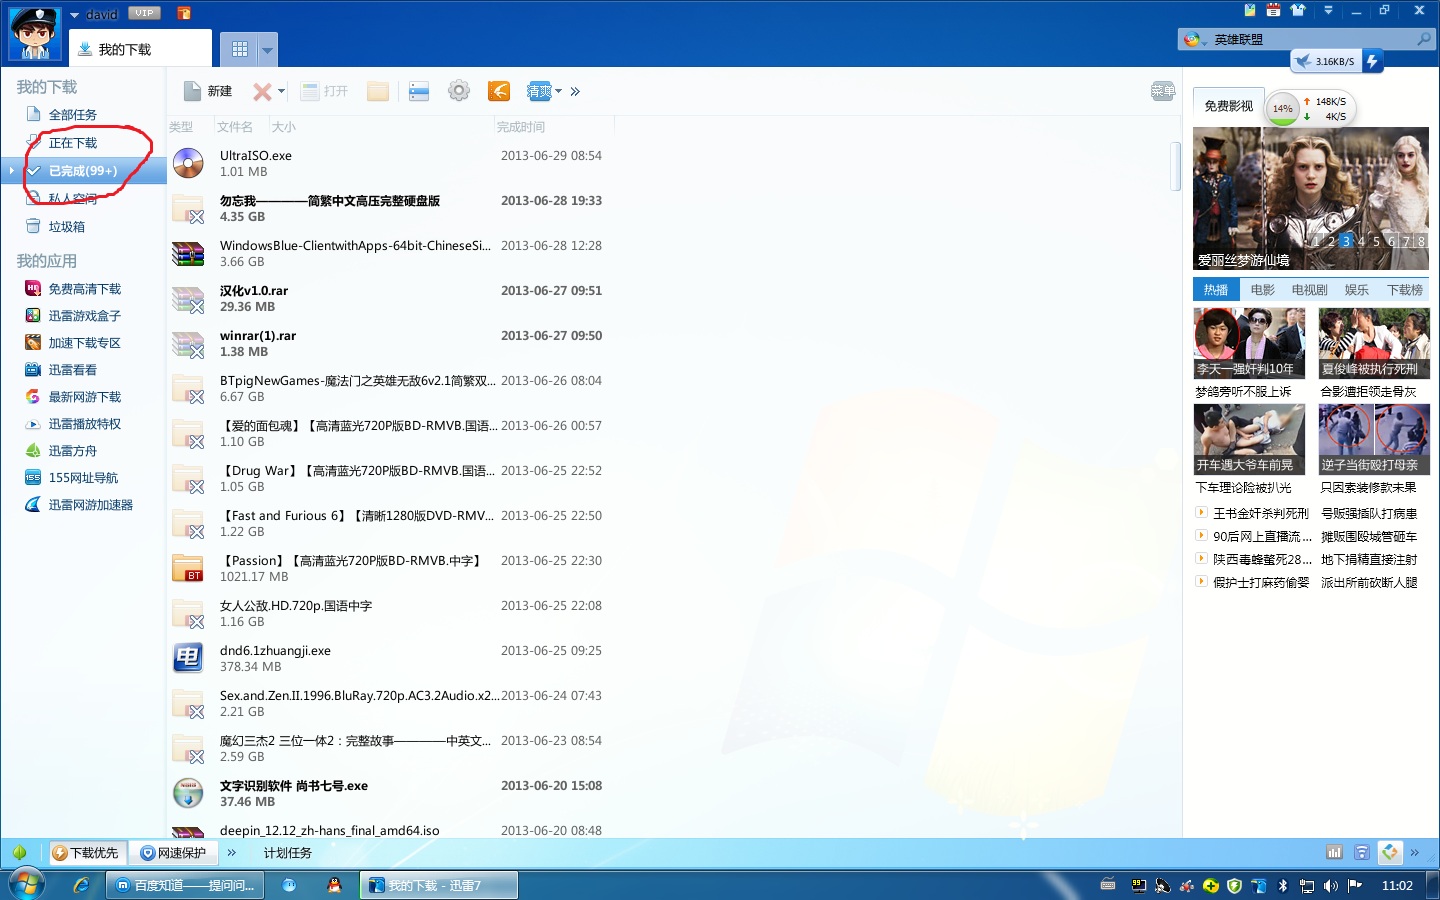Click the 文件名 column header

[235, 127]
